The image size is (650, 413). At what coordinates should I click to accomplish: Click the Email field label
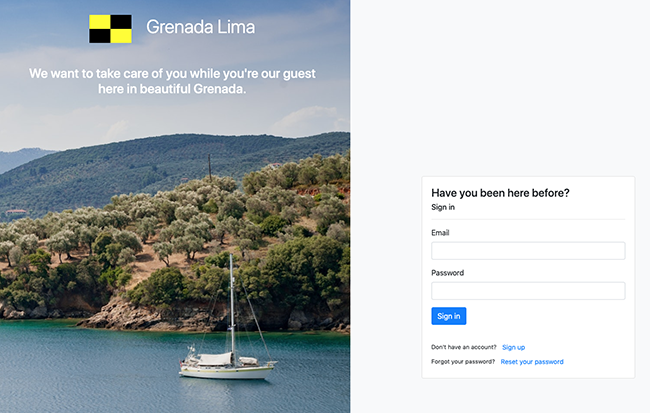click(x=440, y=233)
